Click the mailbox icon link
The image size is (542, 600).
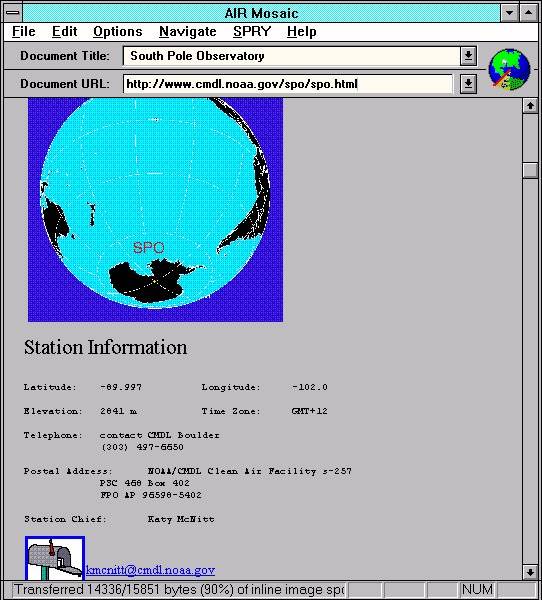point(55,558)
